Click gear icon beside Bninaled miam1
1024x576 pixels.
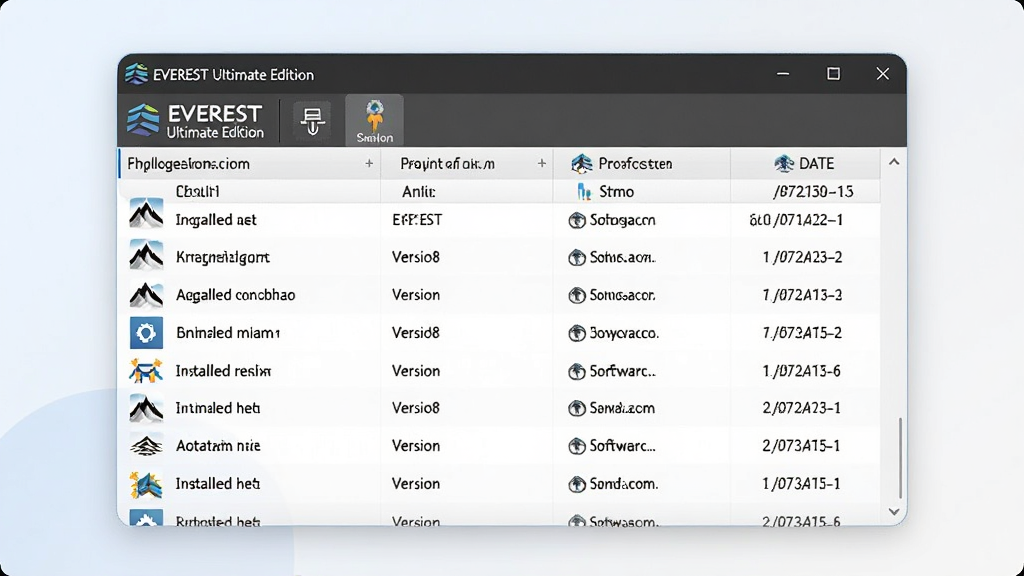click(146, 333)
